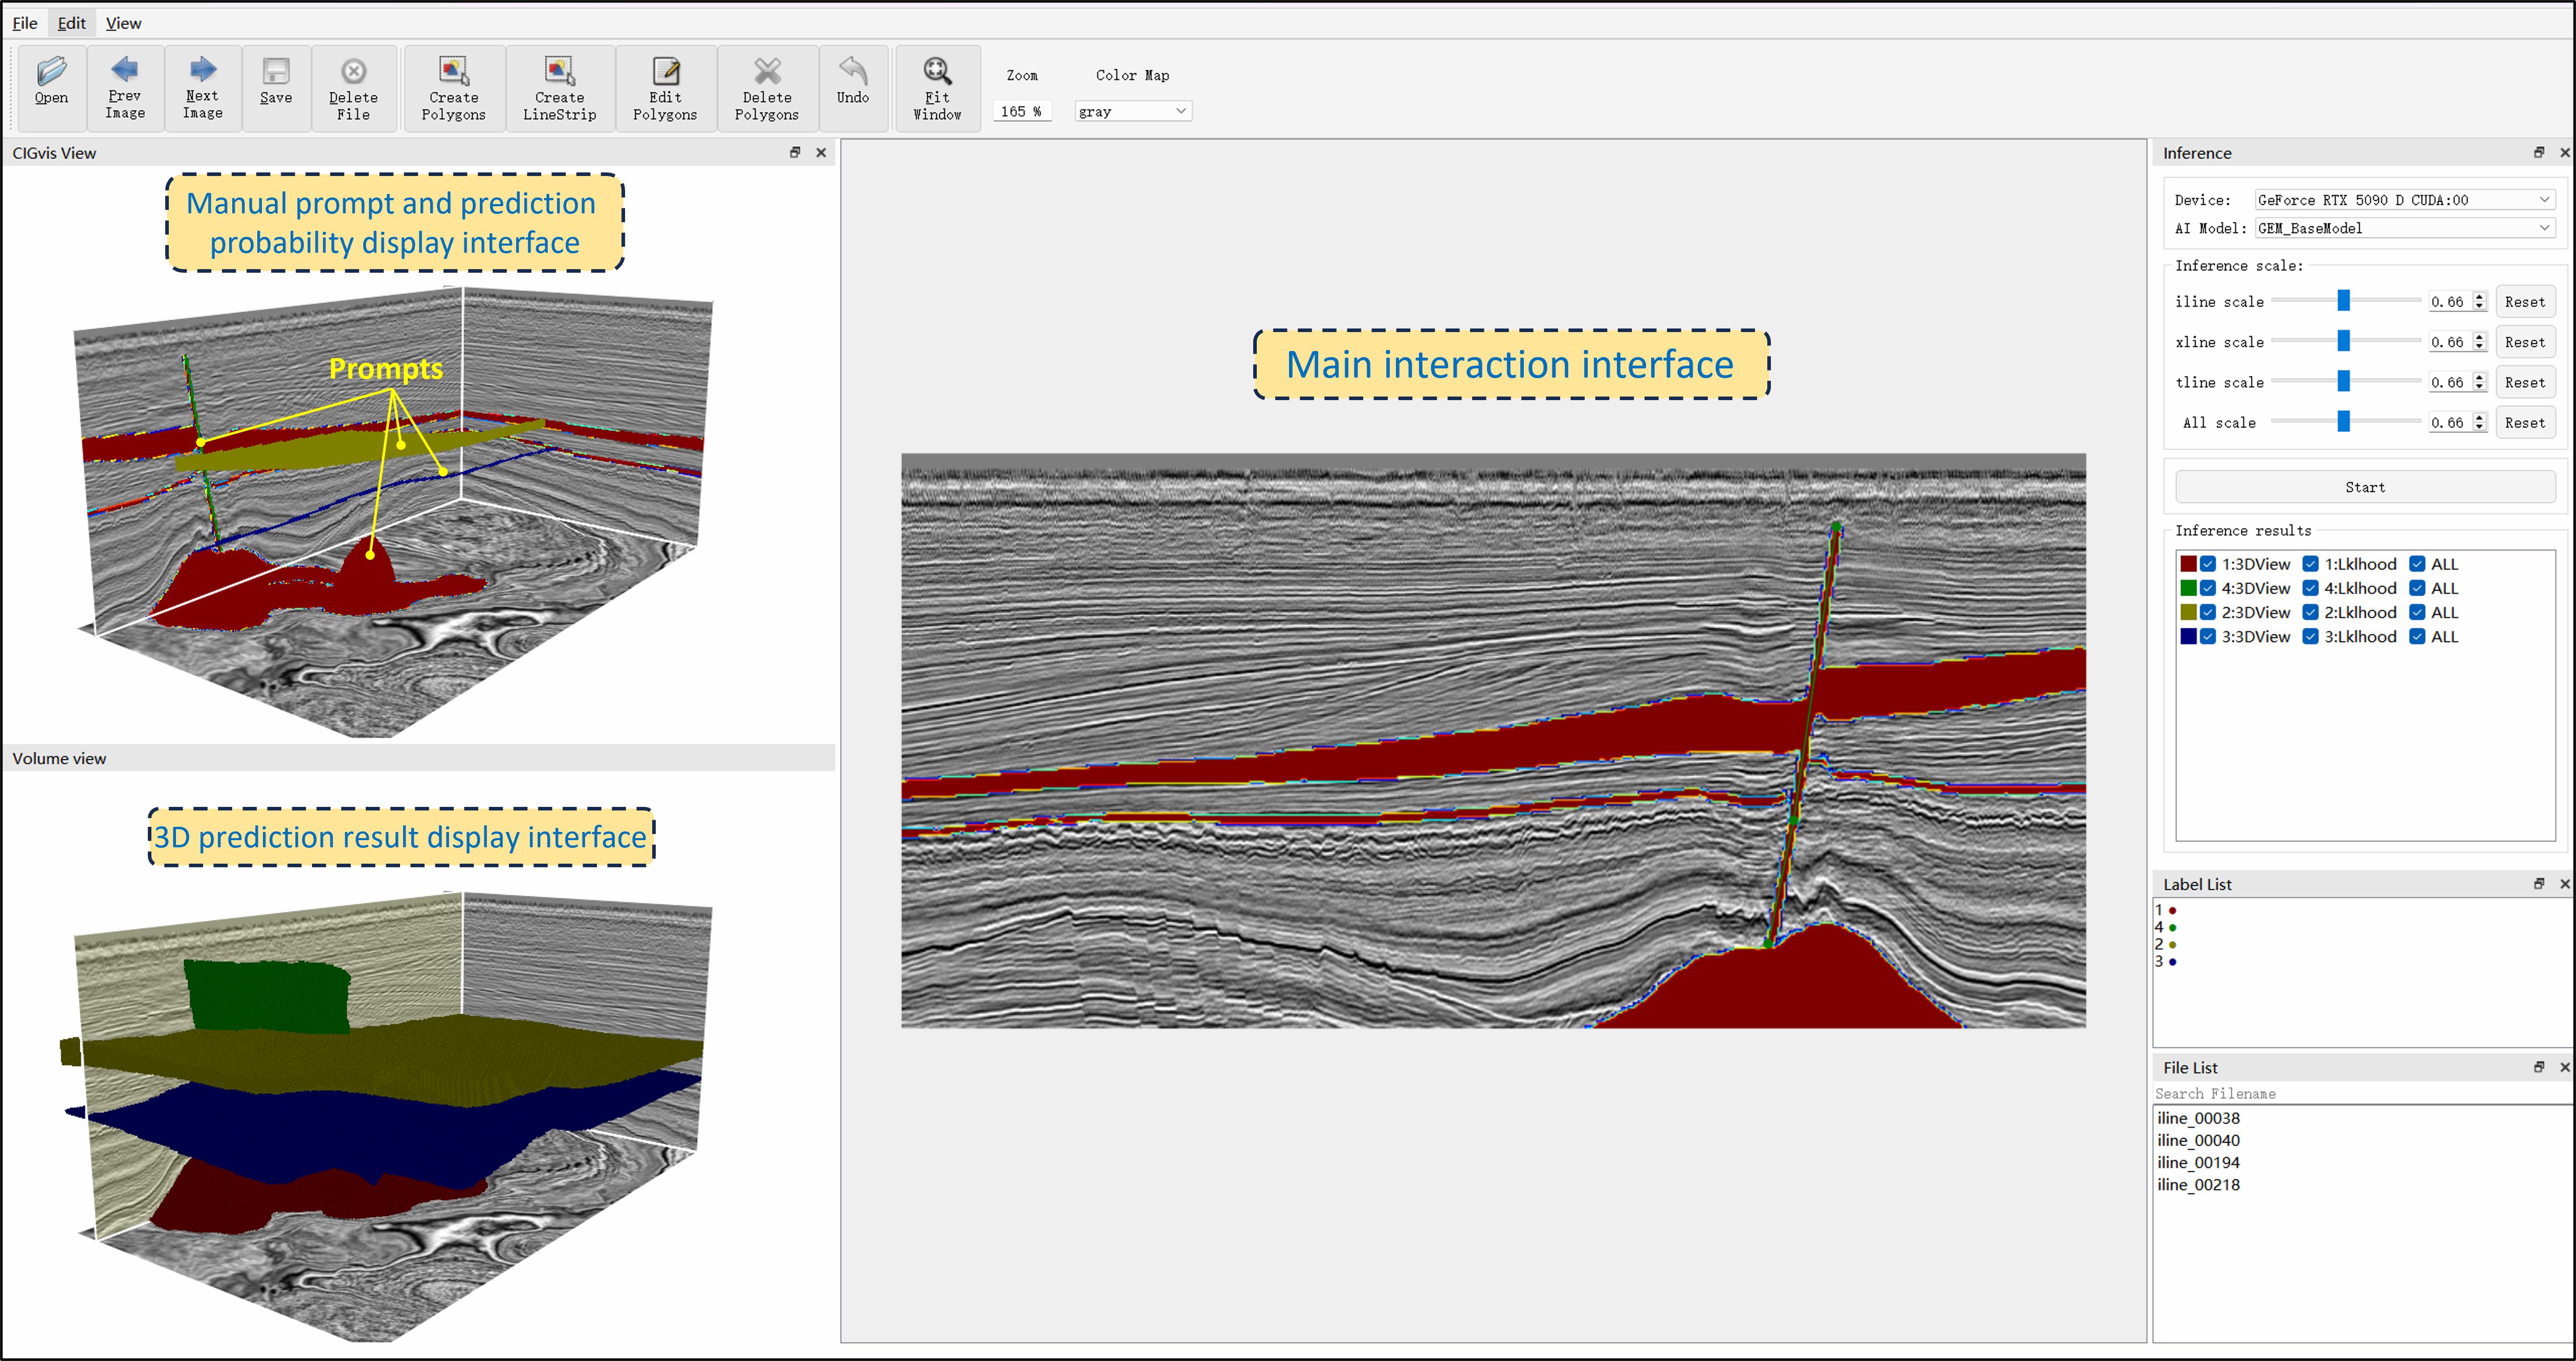Activate the Edit Polygons tool

[x=665, y=87]
